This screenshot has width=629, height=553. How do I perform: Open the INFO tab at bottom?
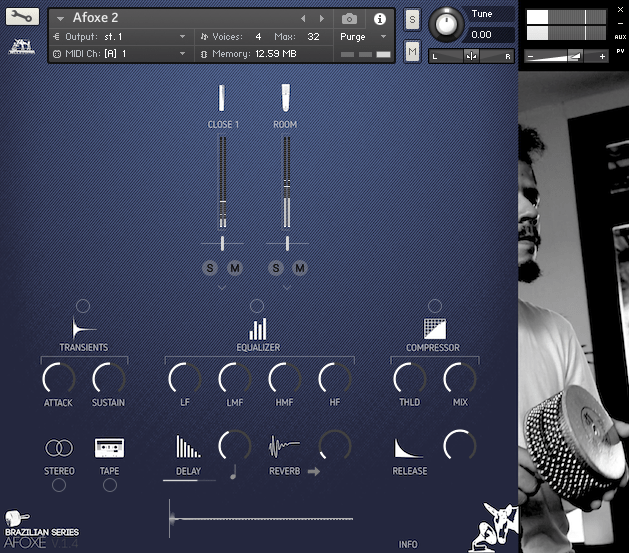click(408, 545)
